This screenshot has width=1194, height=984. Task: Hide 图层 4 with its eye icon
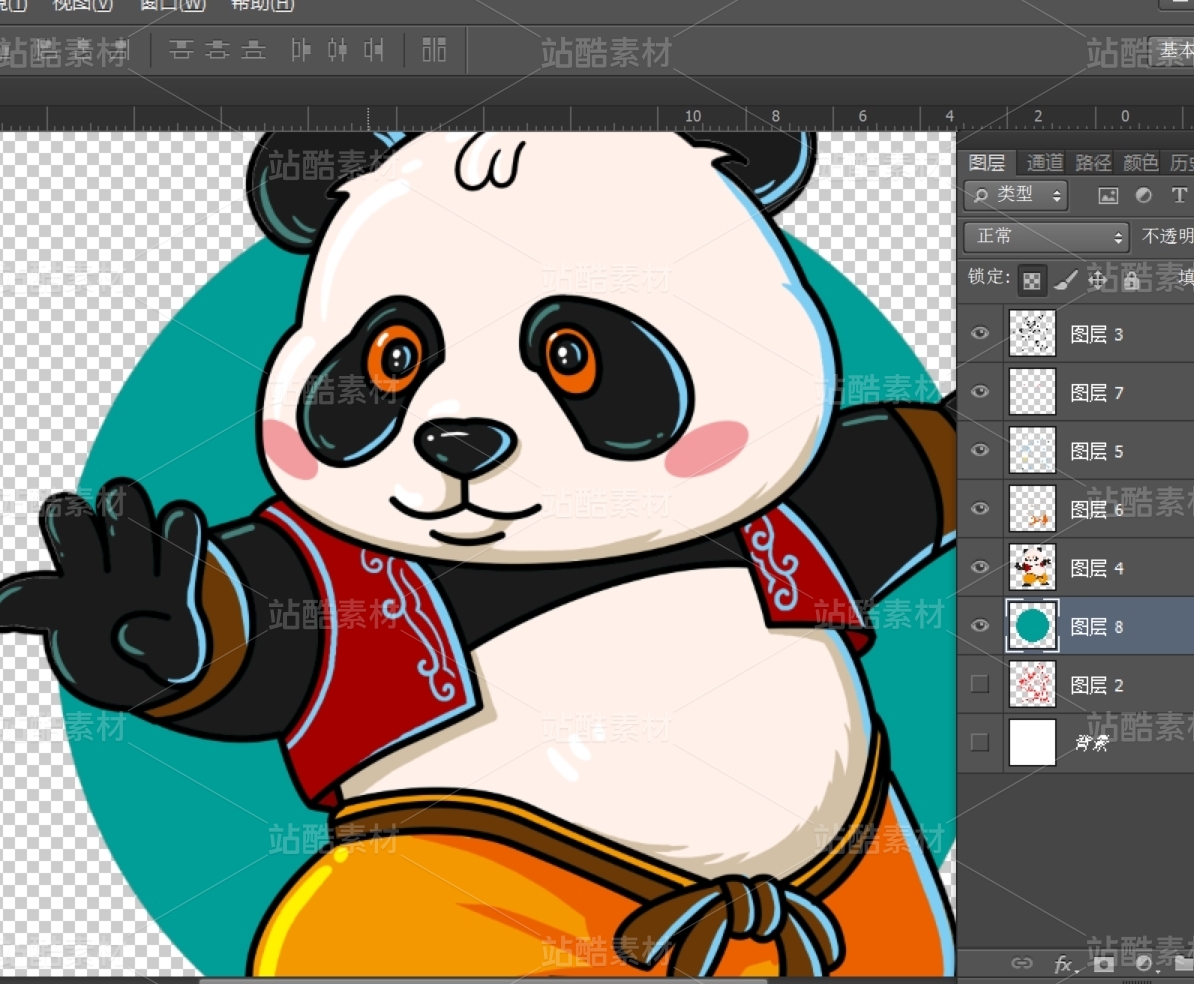[x=980, y=567]
